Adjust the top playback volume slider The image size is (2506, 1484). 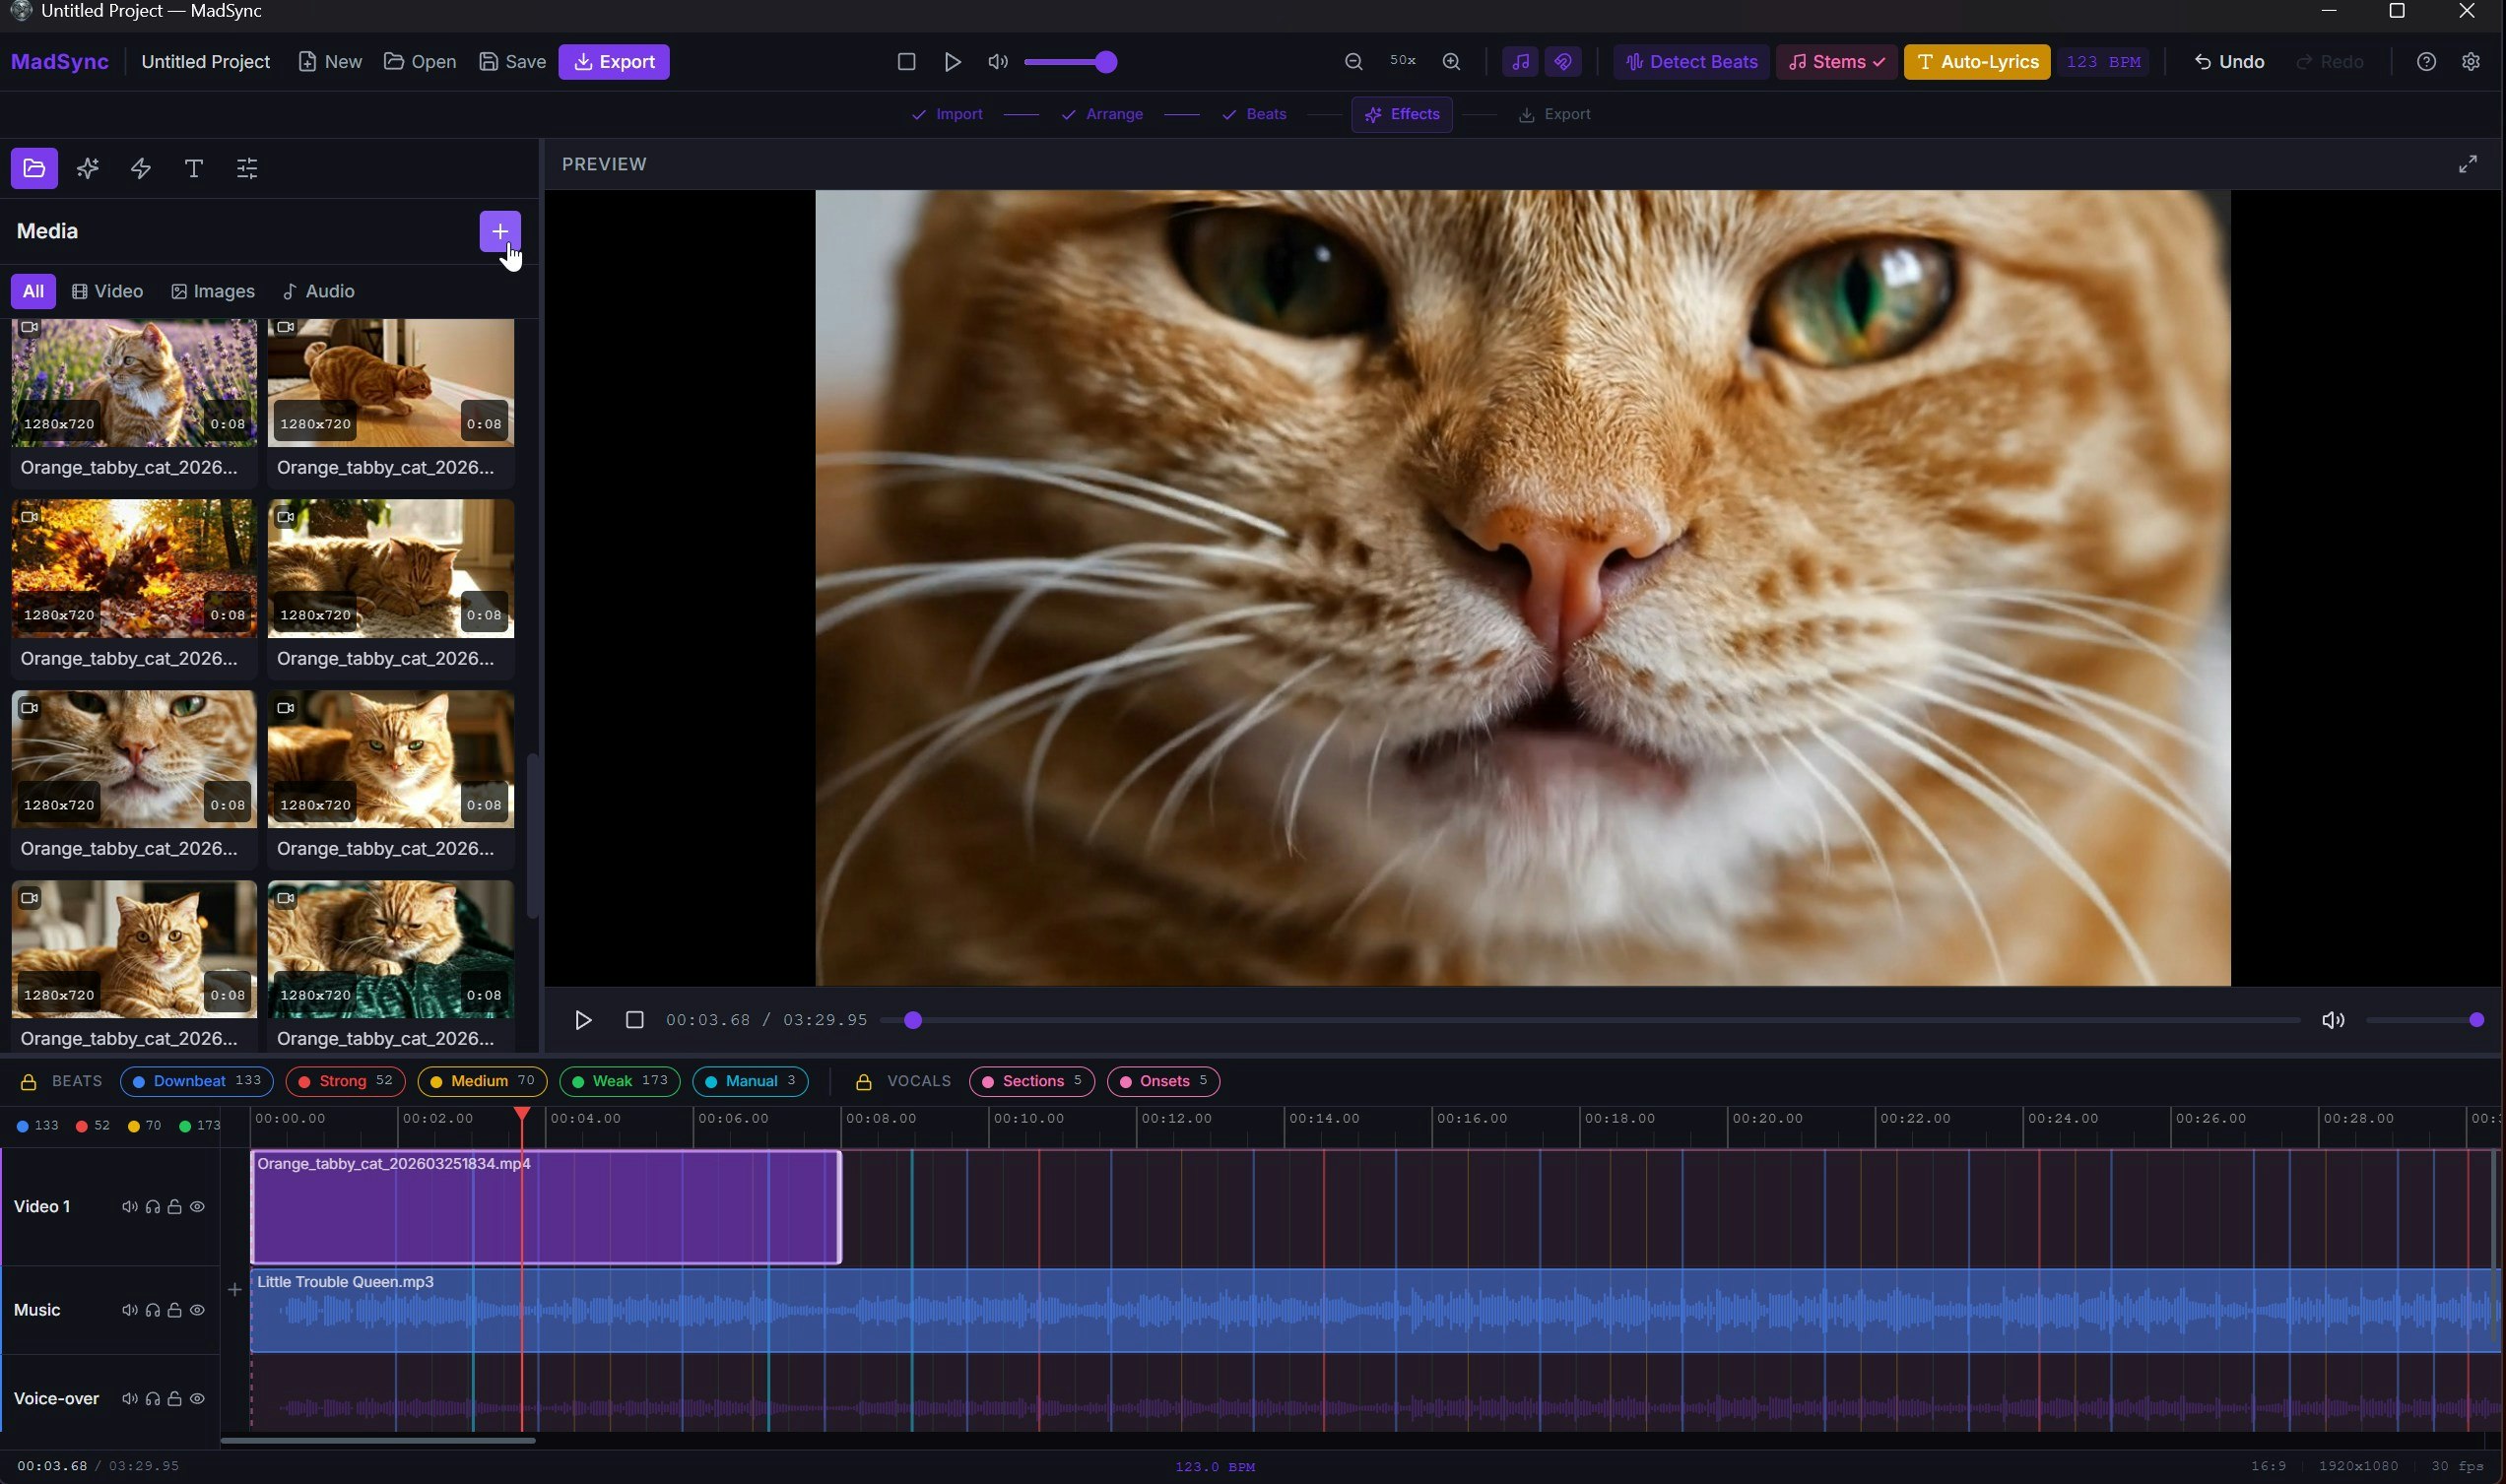pos(1070,61)
